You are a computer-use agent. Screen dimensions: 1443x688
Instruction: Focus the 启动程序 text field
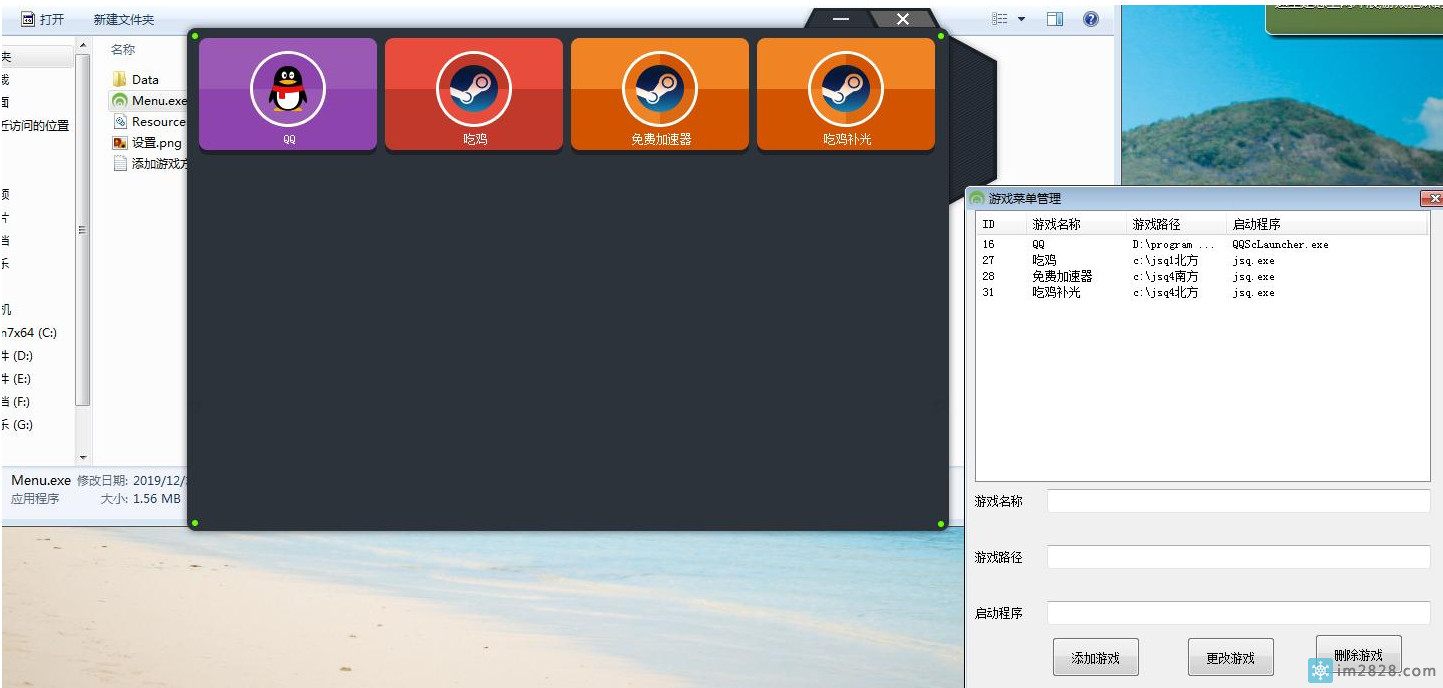pos(1238,613)
